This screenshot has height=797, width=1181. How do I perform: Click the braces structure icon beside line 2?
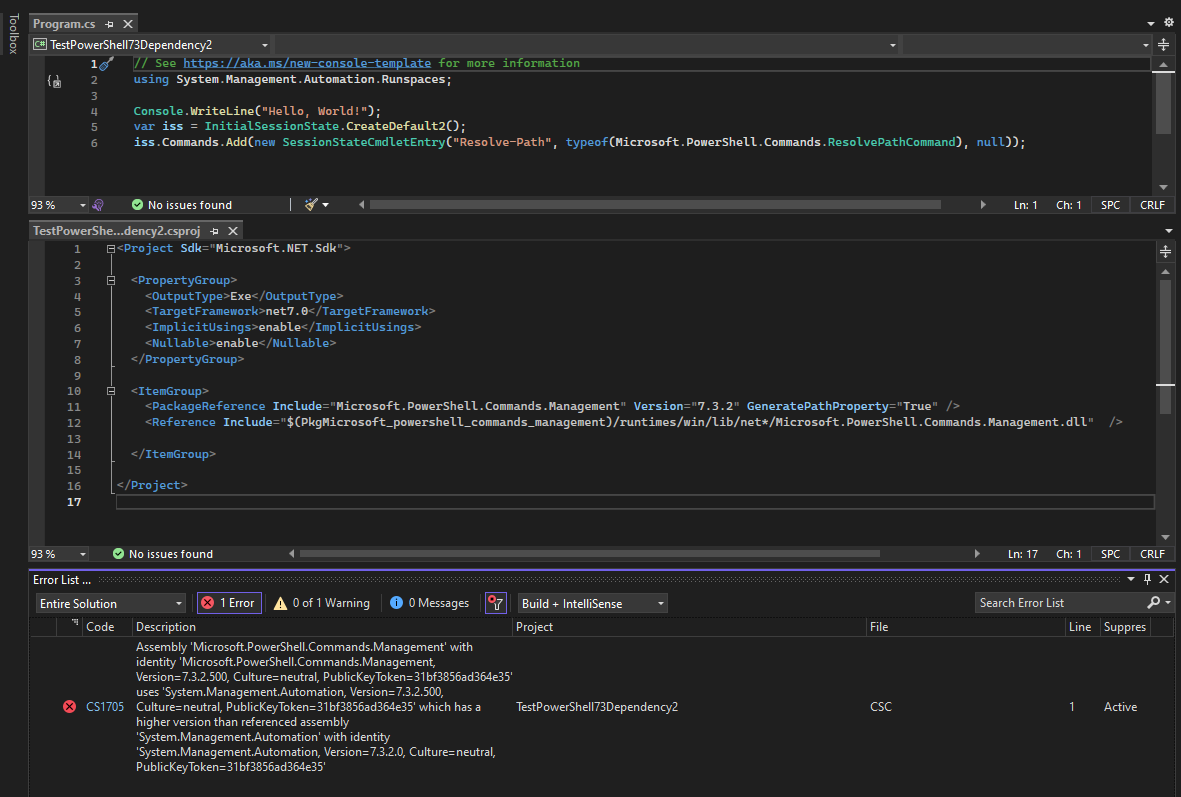54,80
